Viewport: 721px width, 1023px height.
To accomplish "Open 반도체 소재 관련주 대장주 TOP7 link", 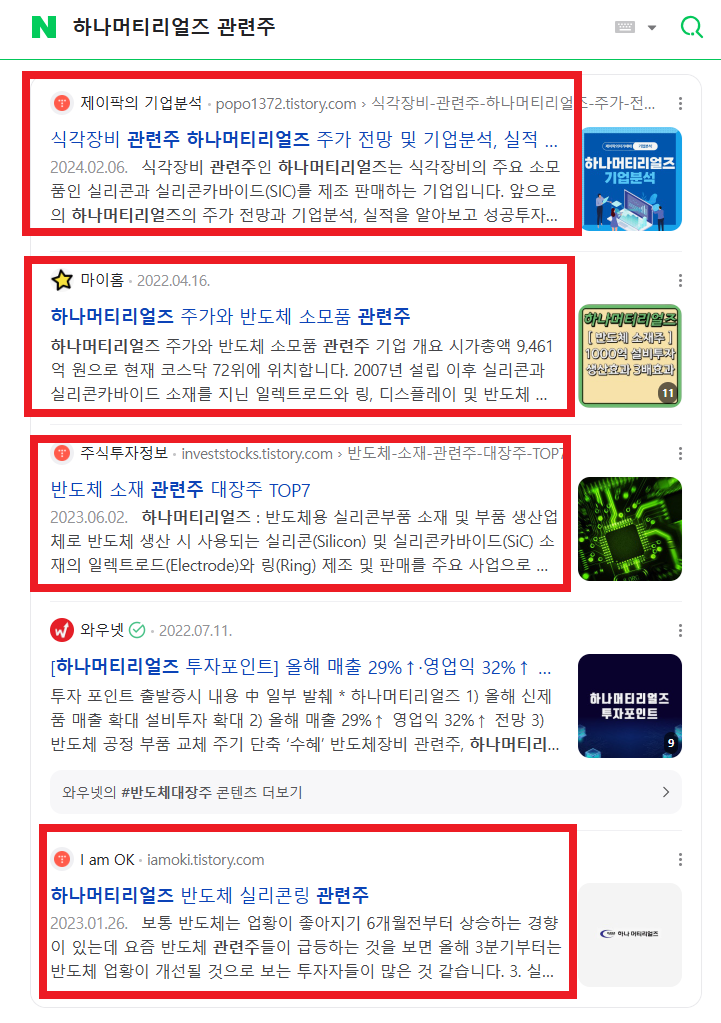I will (180, 489).
